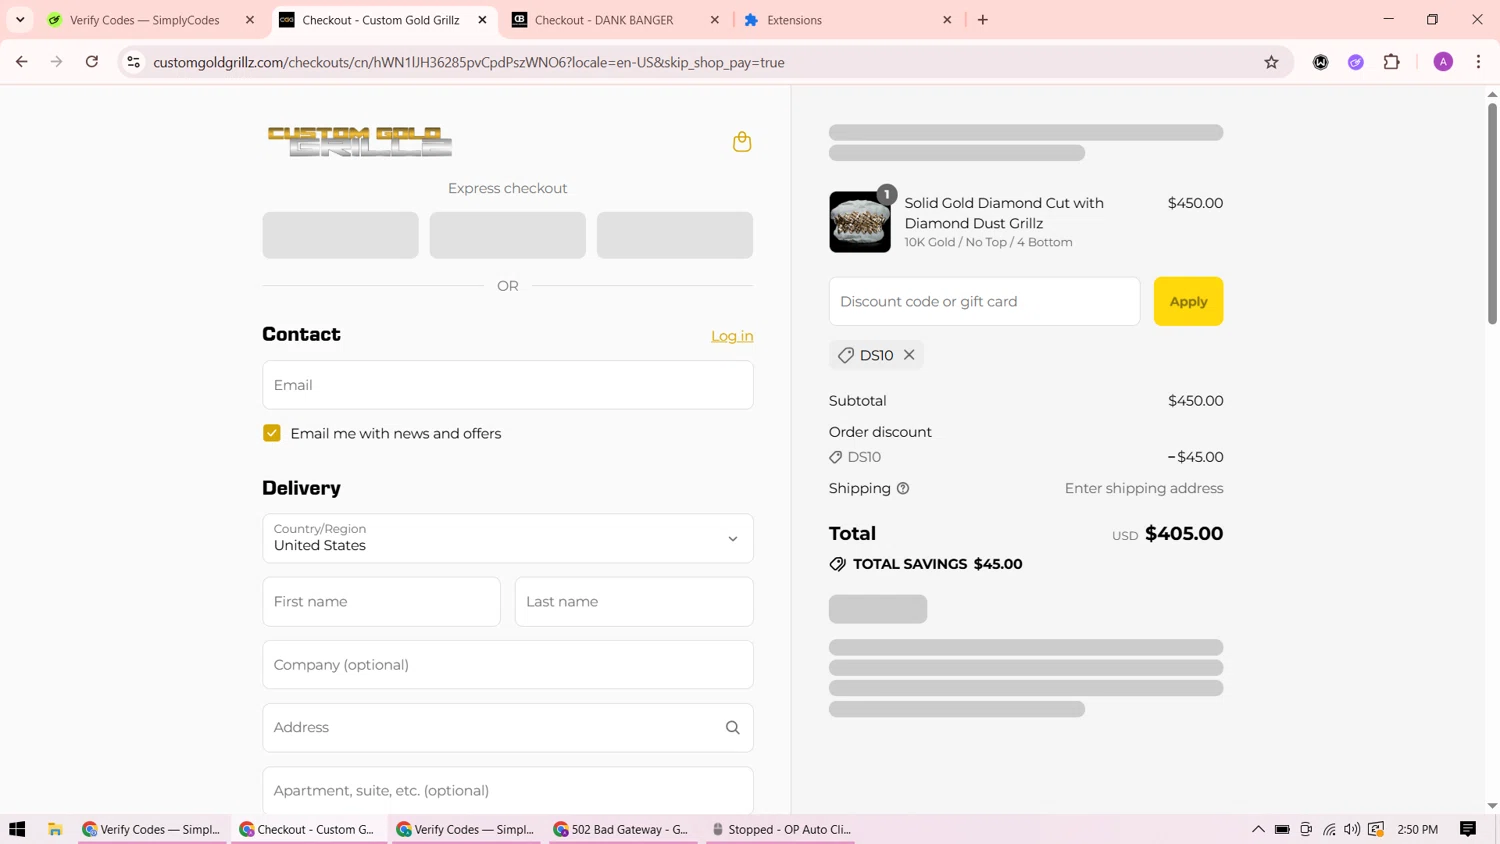Go back to the previous page

22,62
